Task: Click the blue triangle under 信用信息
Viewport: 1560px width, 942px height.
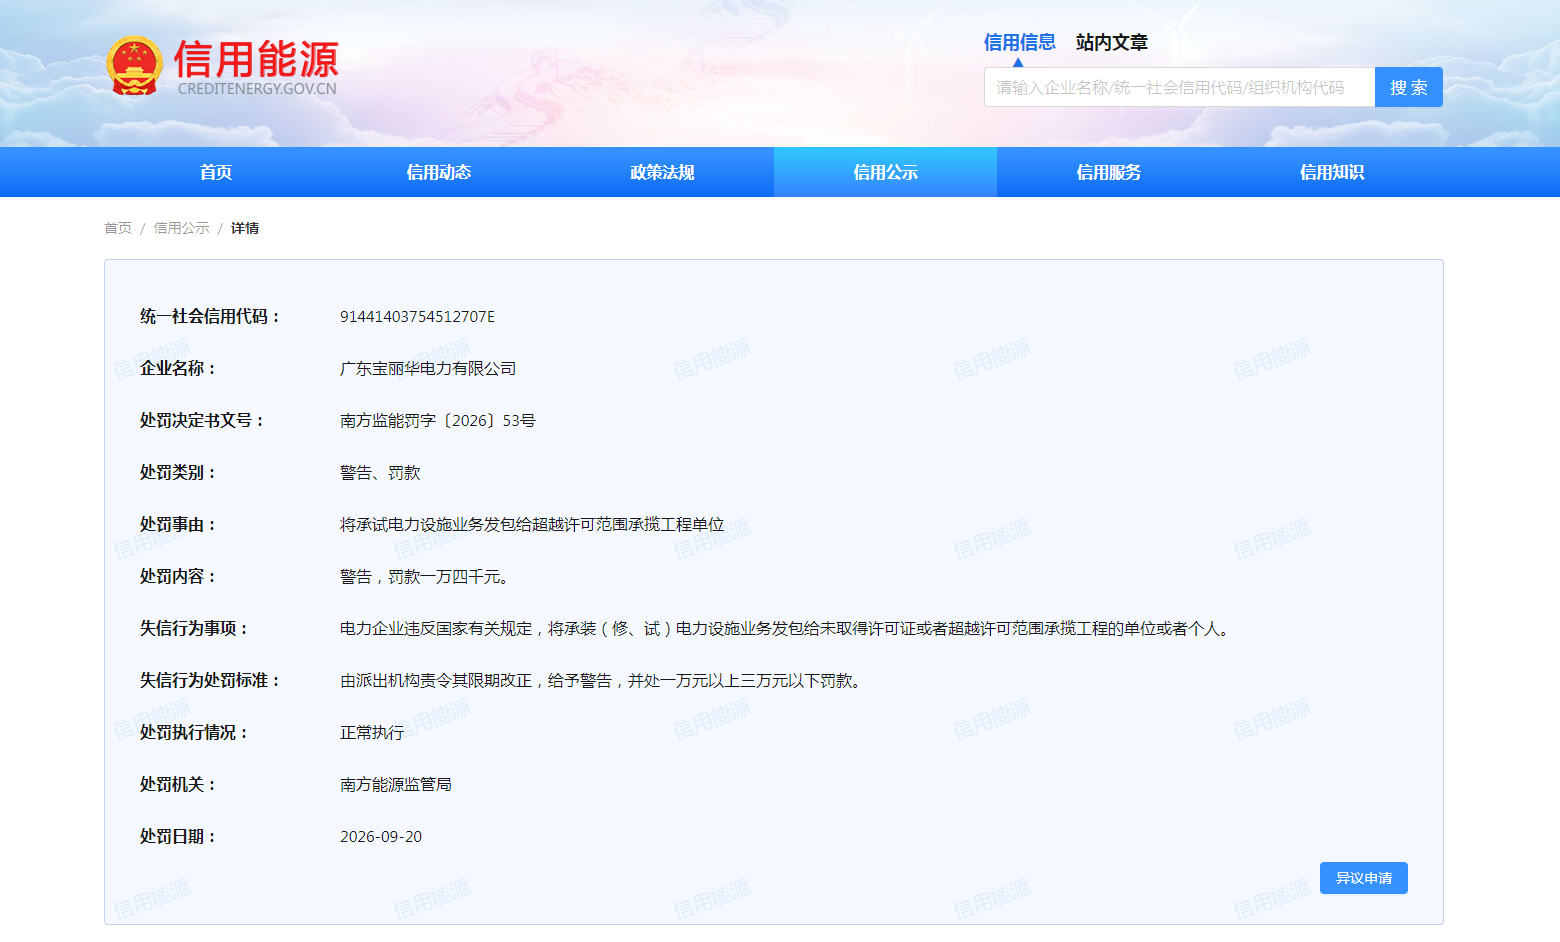Action: click(1018, 62)
